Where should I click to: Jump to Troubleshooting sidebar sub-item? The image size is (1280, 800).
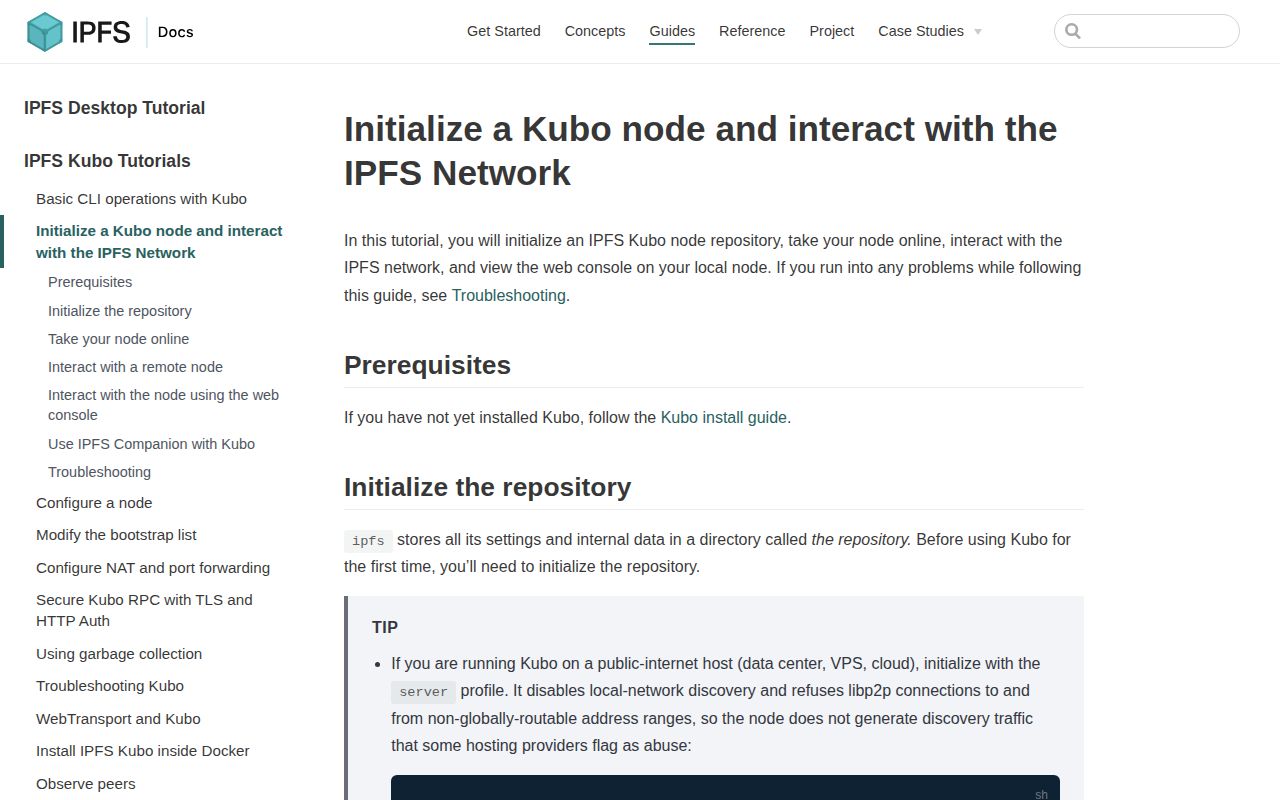coord(99,472)
